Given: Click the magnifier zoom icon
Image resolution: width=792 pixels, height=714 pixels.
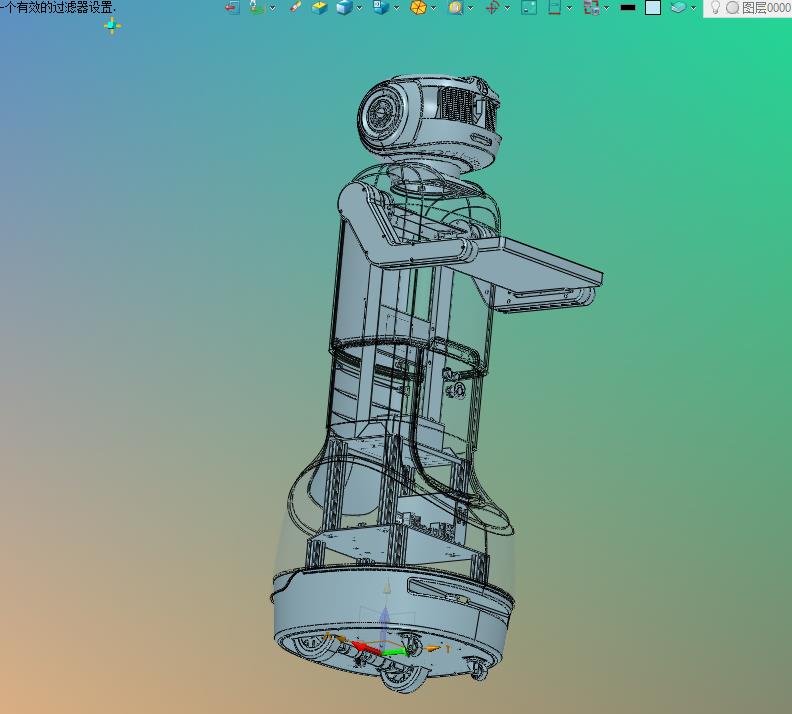Looking at the screenshot, I should (x=455, y=8).
